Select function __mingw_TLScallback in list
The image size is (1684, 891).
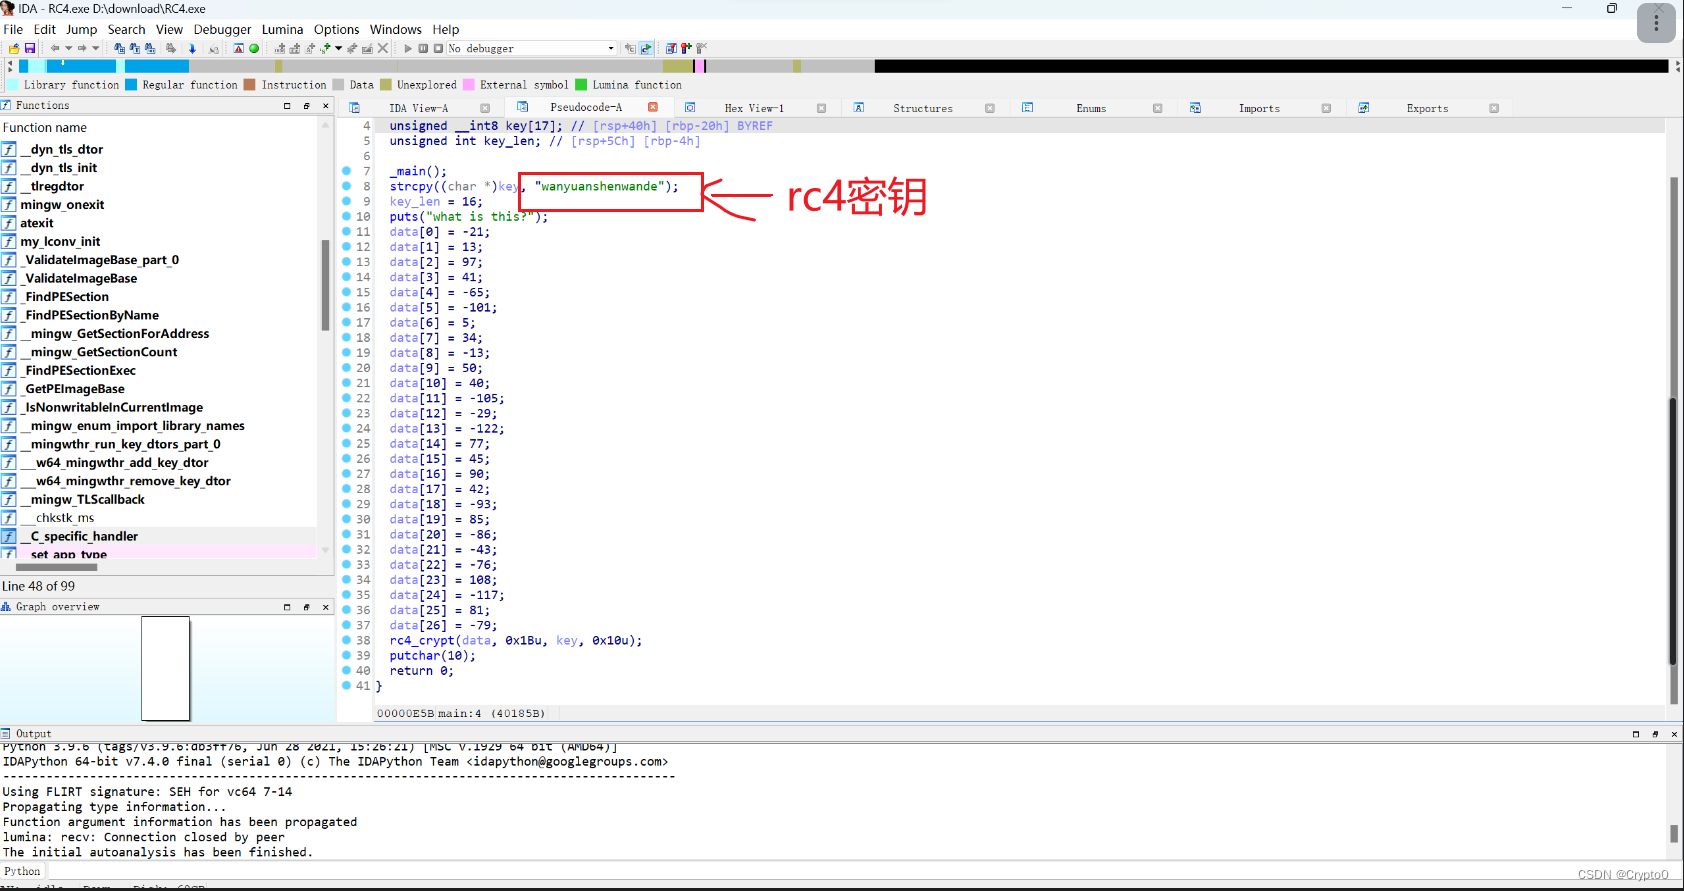(82, 499)
